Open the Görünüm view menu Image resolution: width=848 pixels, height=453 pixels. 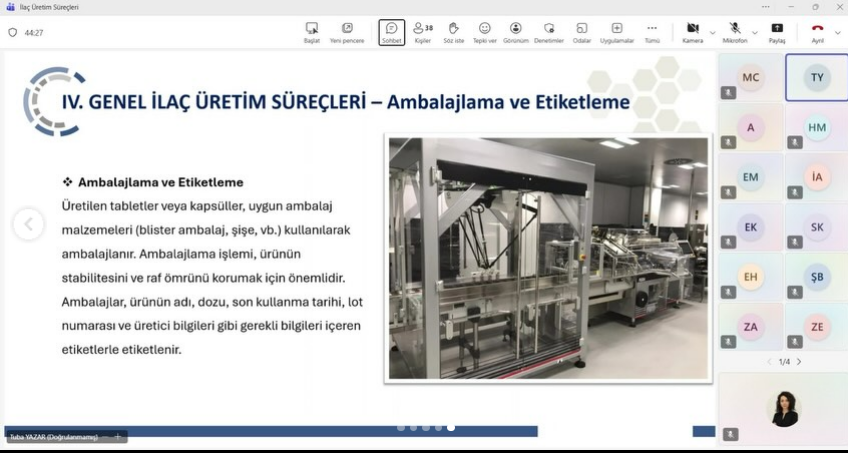(x=516, y=32)
